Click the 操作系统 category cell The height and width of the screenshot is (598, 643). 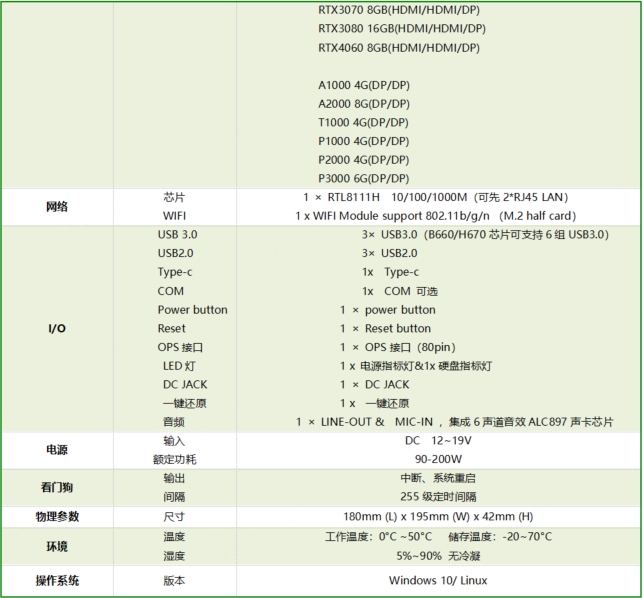point(57,581)
